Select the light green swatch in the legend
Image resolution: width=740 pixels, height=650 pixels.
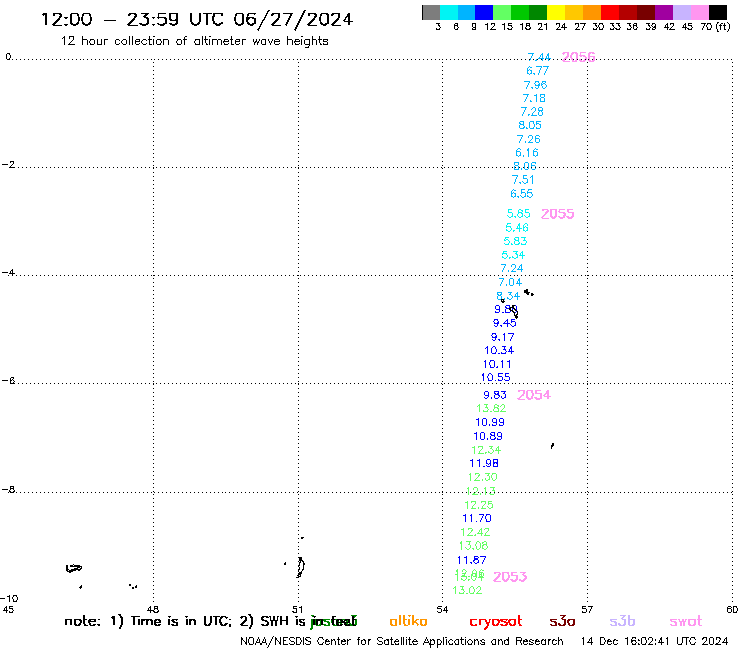502,12
